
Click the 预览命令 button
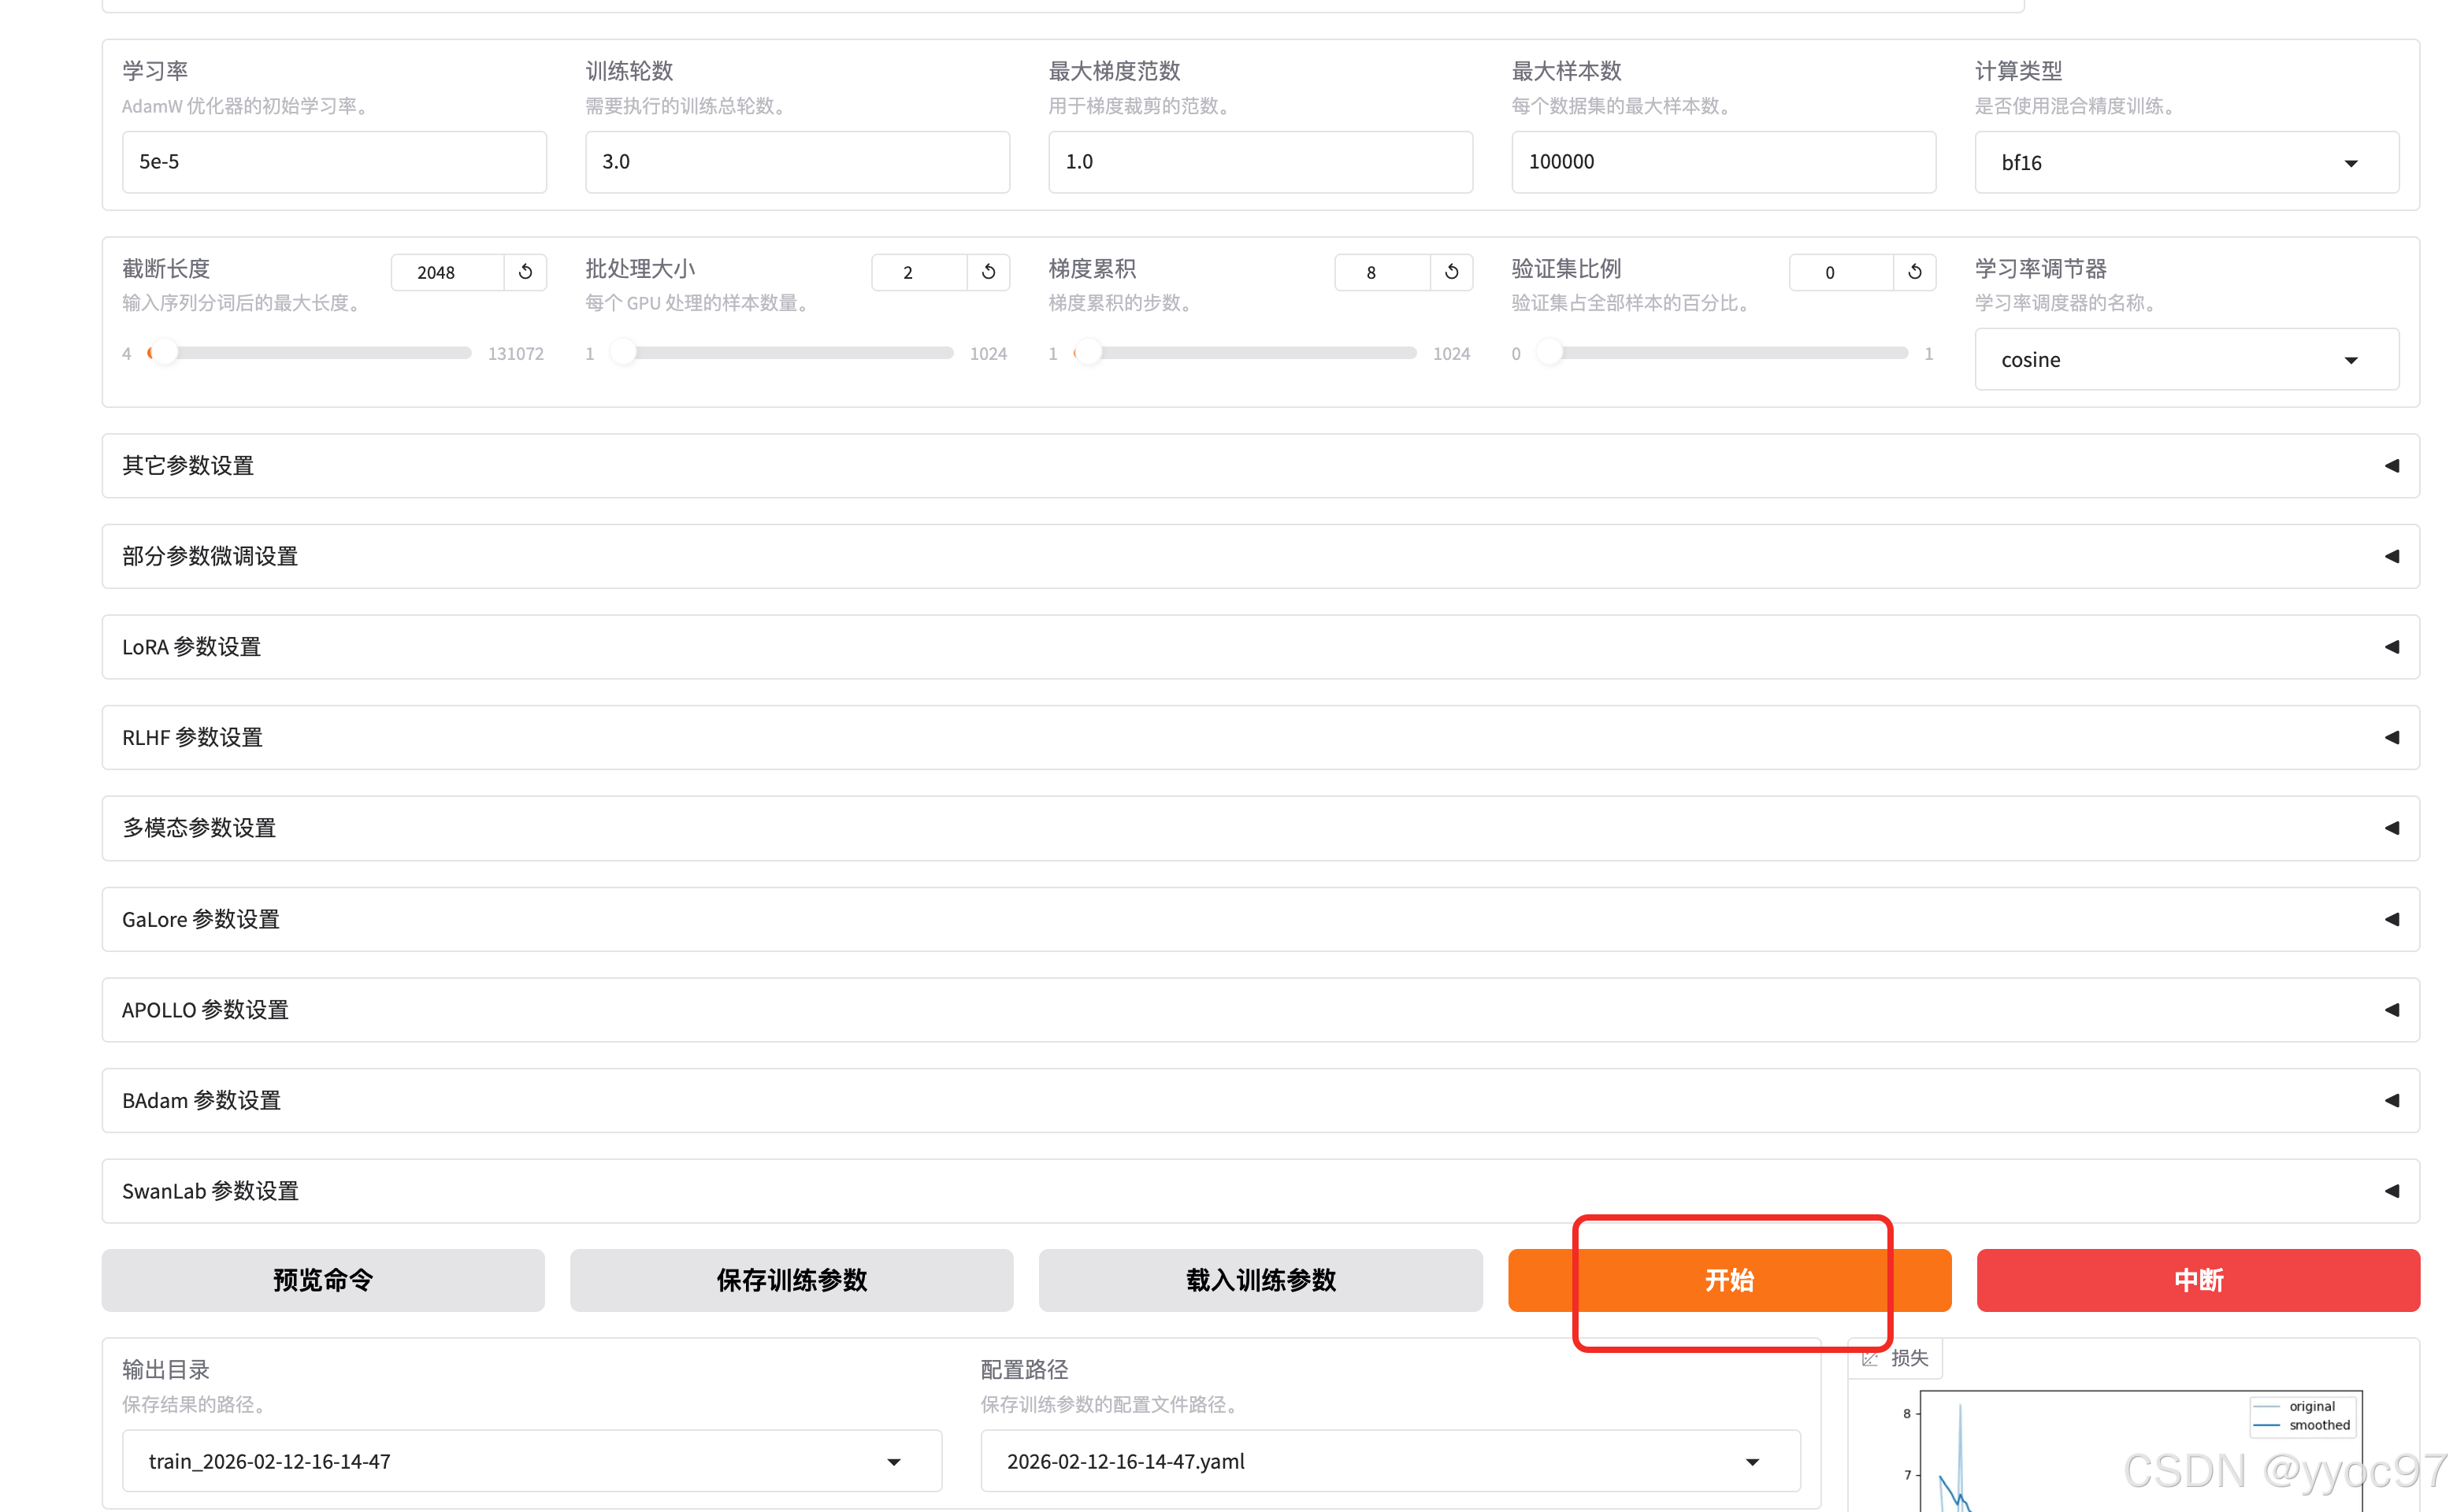point(322,1280)
